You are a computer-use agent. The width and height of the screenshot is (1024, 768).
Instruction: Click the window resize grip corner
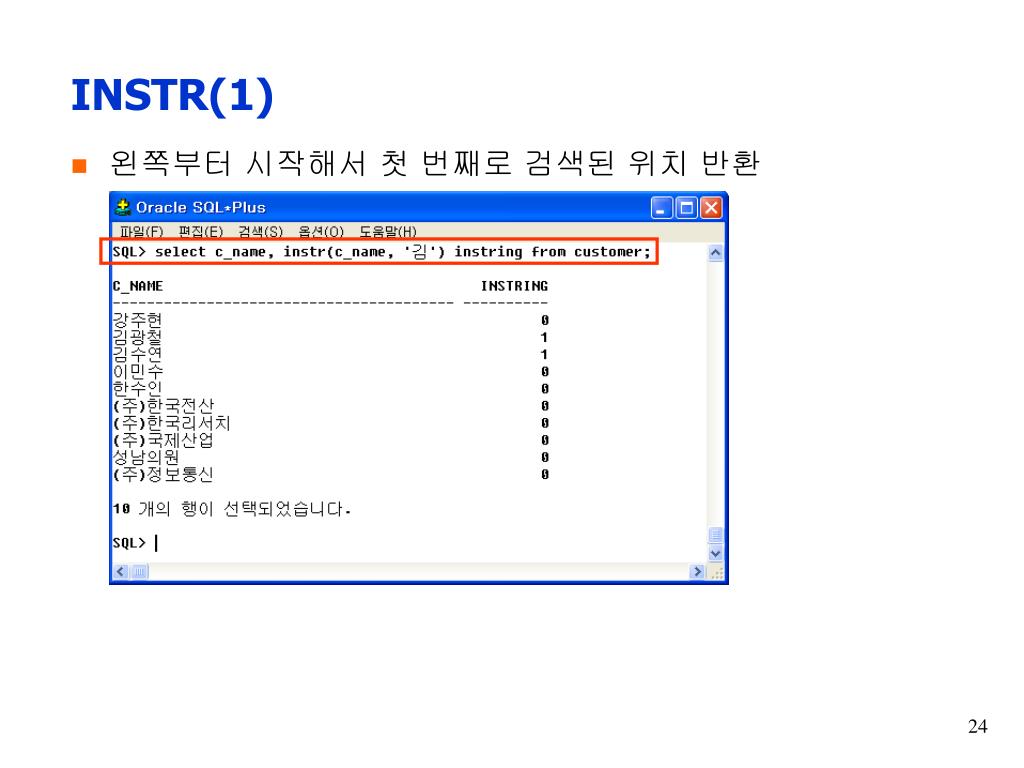(x=716, y=572)
